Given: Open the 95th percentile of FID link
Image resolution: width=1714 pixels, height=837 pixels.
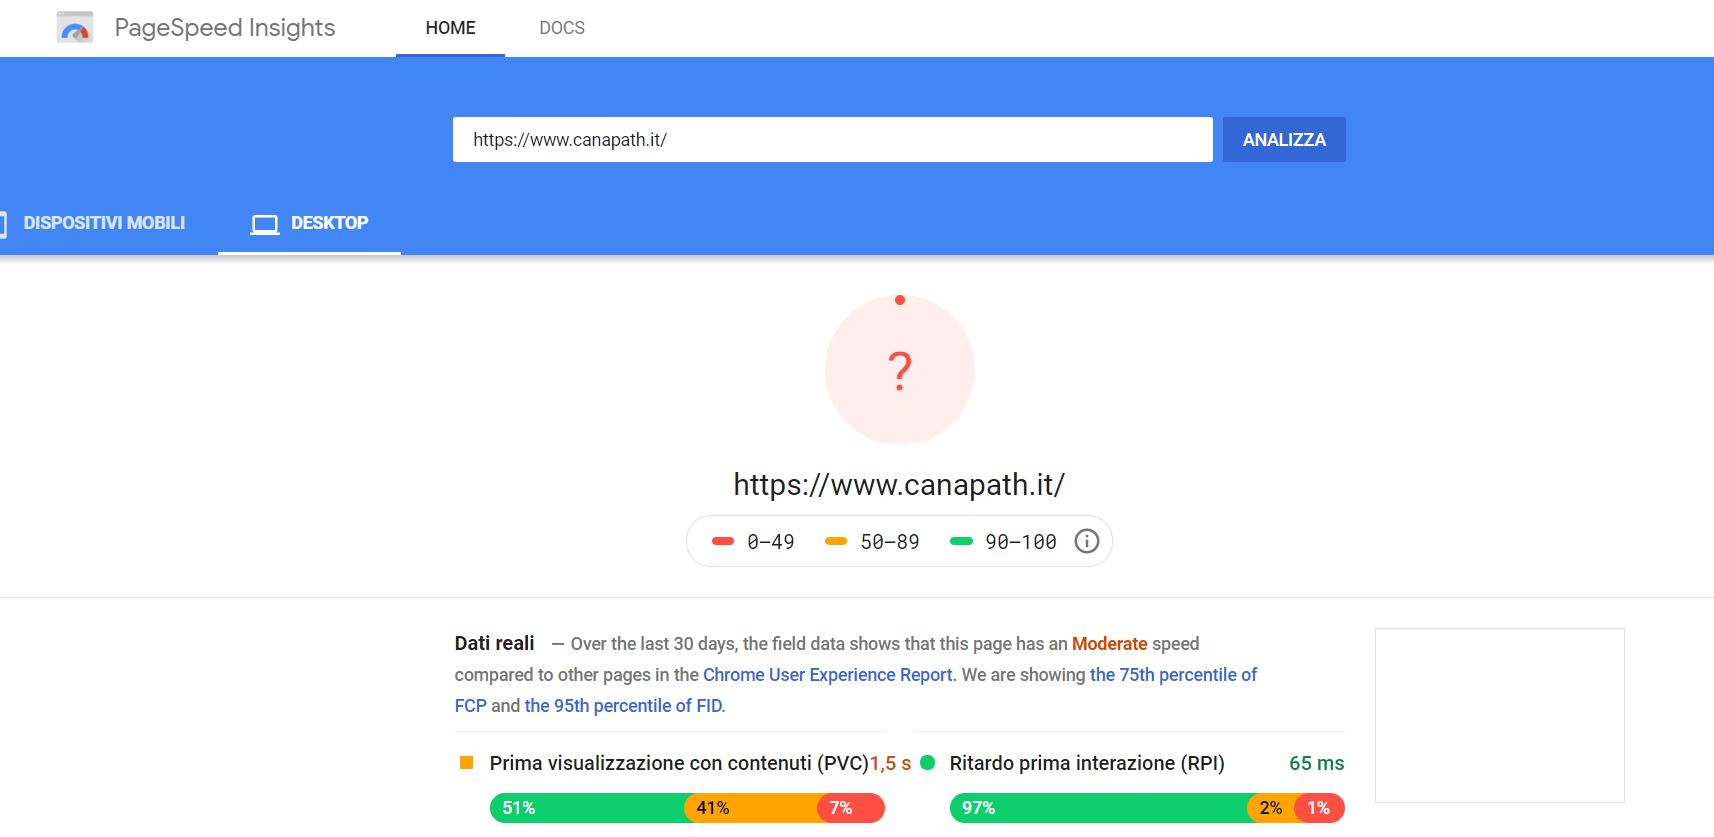Looking at the screenshot, I should click(x=623, y=706).
